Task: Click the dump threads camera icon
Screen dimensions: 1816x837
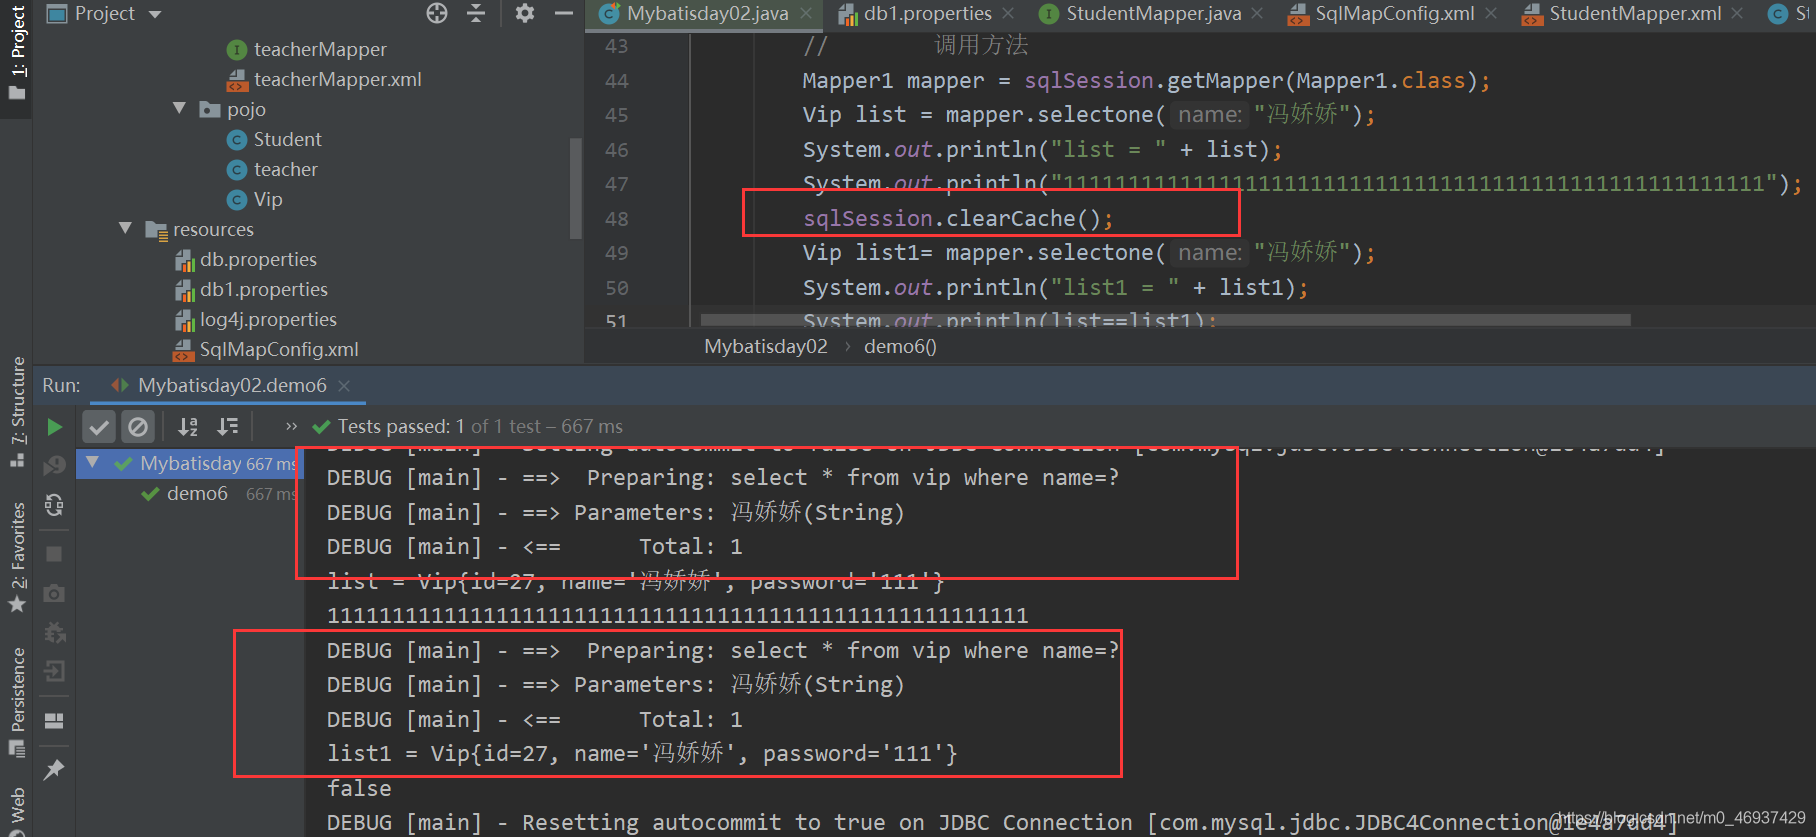Action: pyautogui.click(x=54, y=593)
